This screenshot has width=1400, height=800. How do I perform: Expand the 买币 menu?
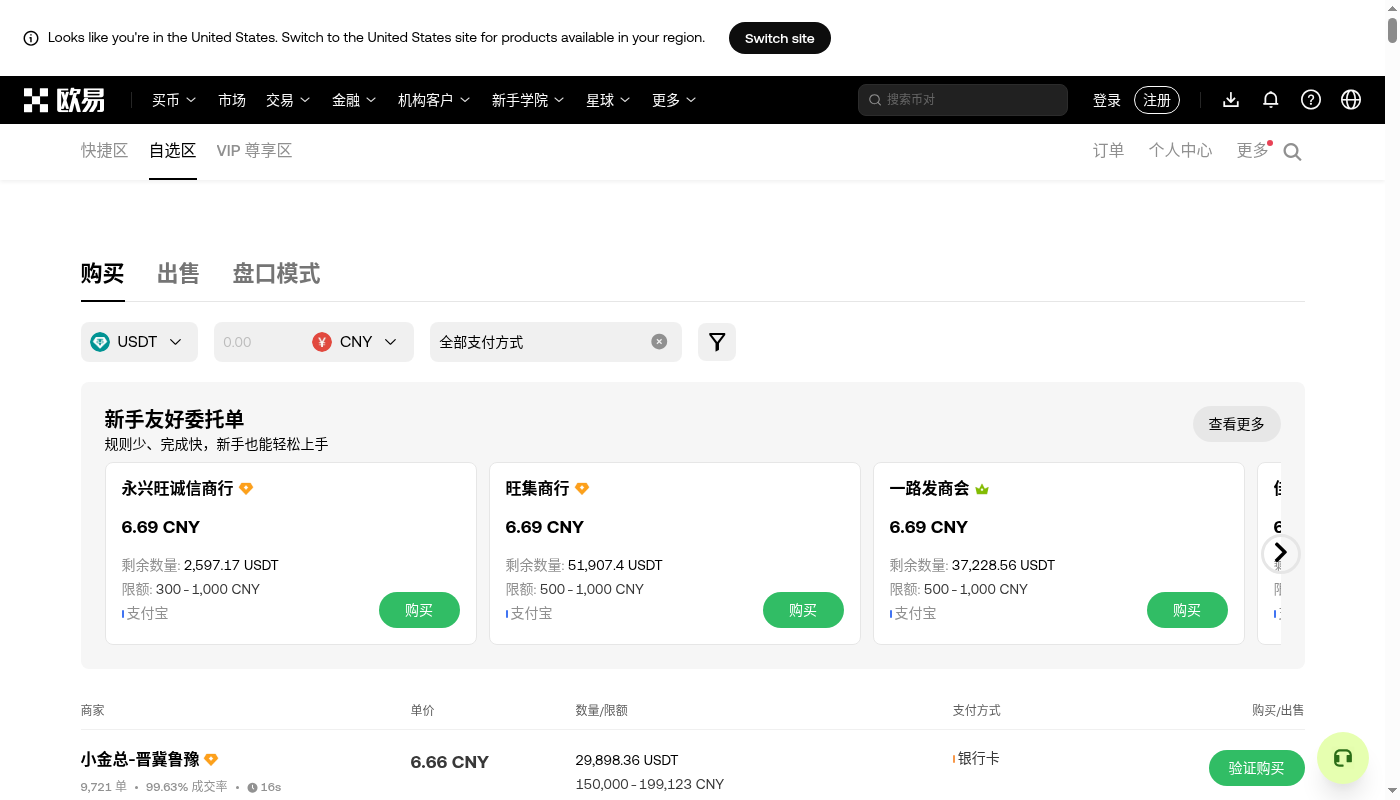coord(174,100)
